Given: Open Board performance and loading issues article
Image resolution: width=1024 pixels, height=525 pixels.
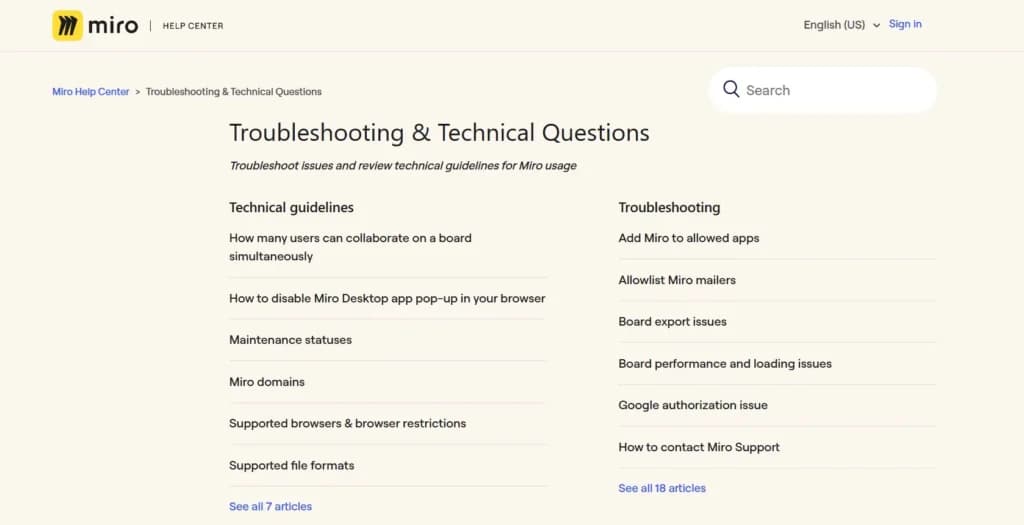Looking at the screenshot, I should [x=725, y=364].
